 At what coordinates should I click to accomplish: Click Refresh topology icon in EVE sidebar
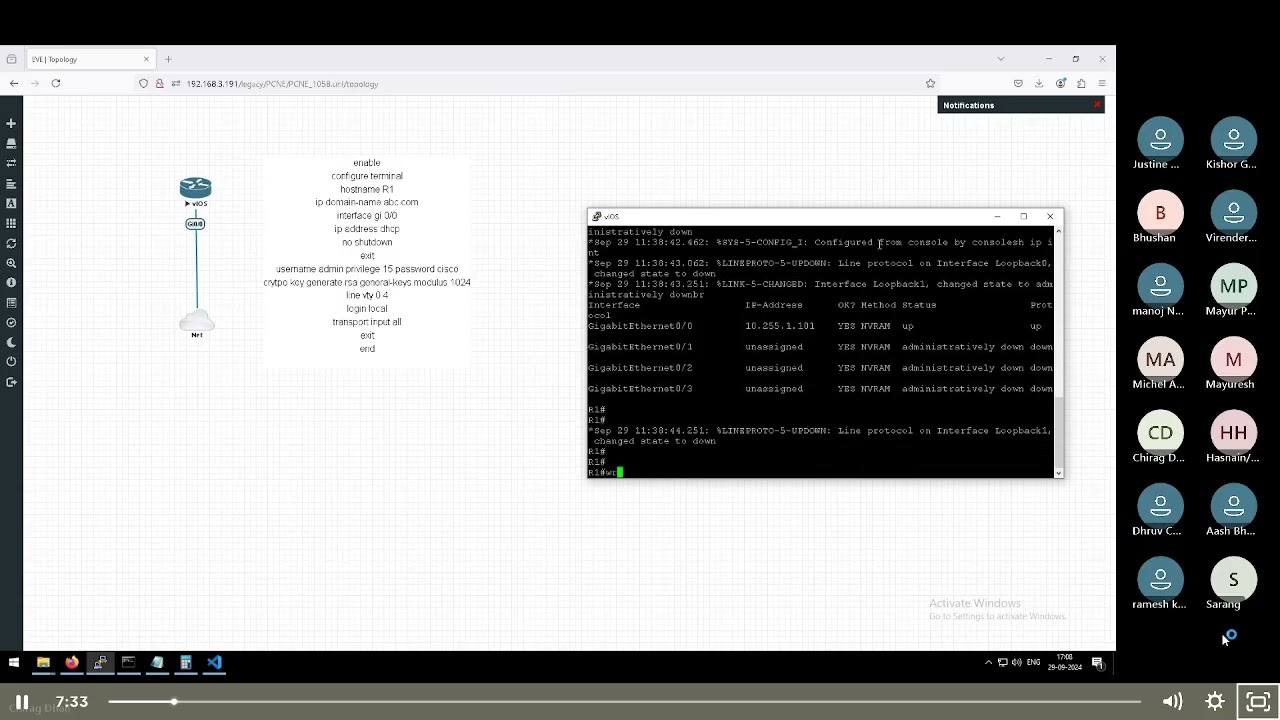point(11,243)
